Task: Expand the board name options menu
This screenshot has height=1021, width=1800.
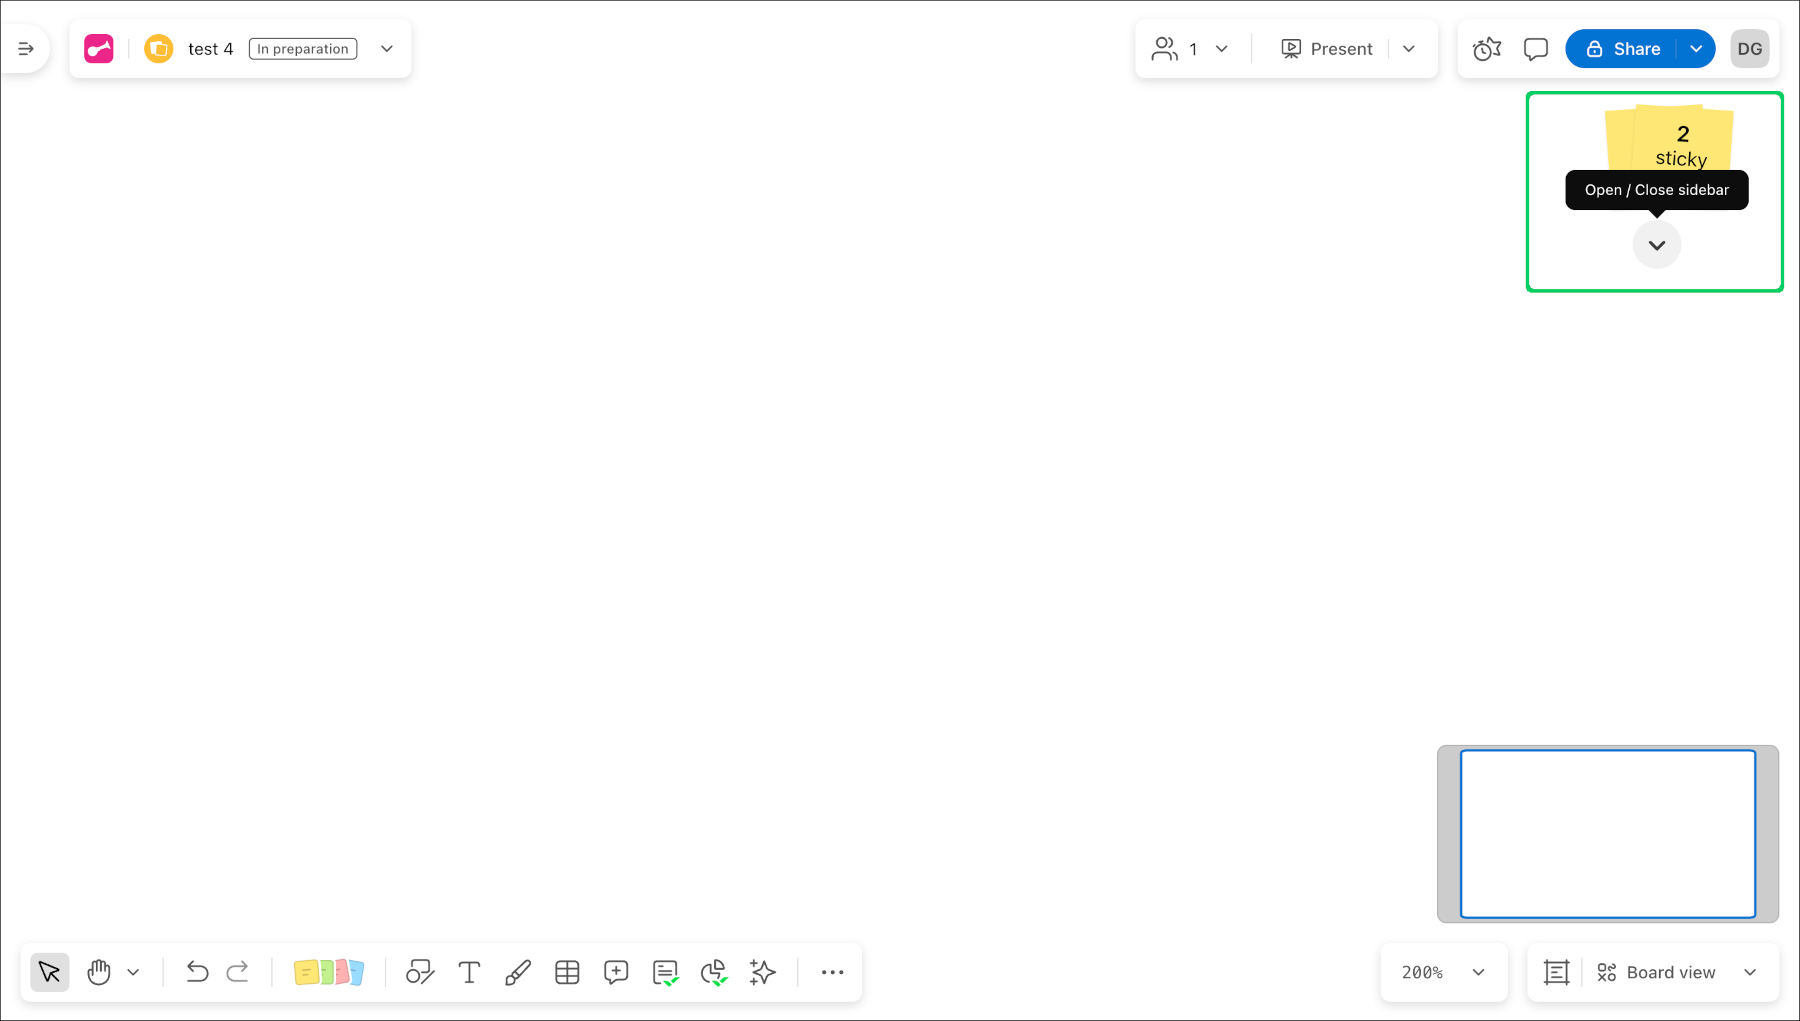Action: (x=387, y=48)
